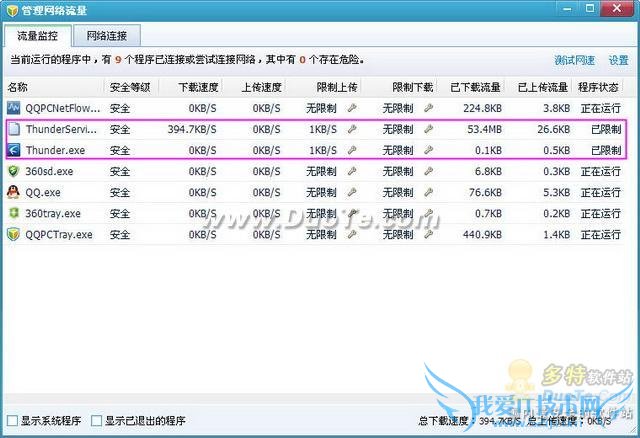Click the QQ.exe penguin icon
The width and height of the screenshot is (640, 438).
(13, 192)
